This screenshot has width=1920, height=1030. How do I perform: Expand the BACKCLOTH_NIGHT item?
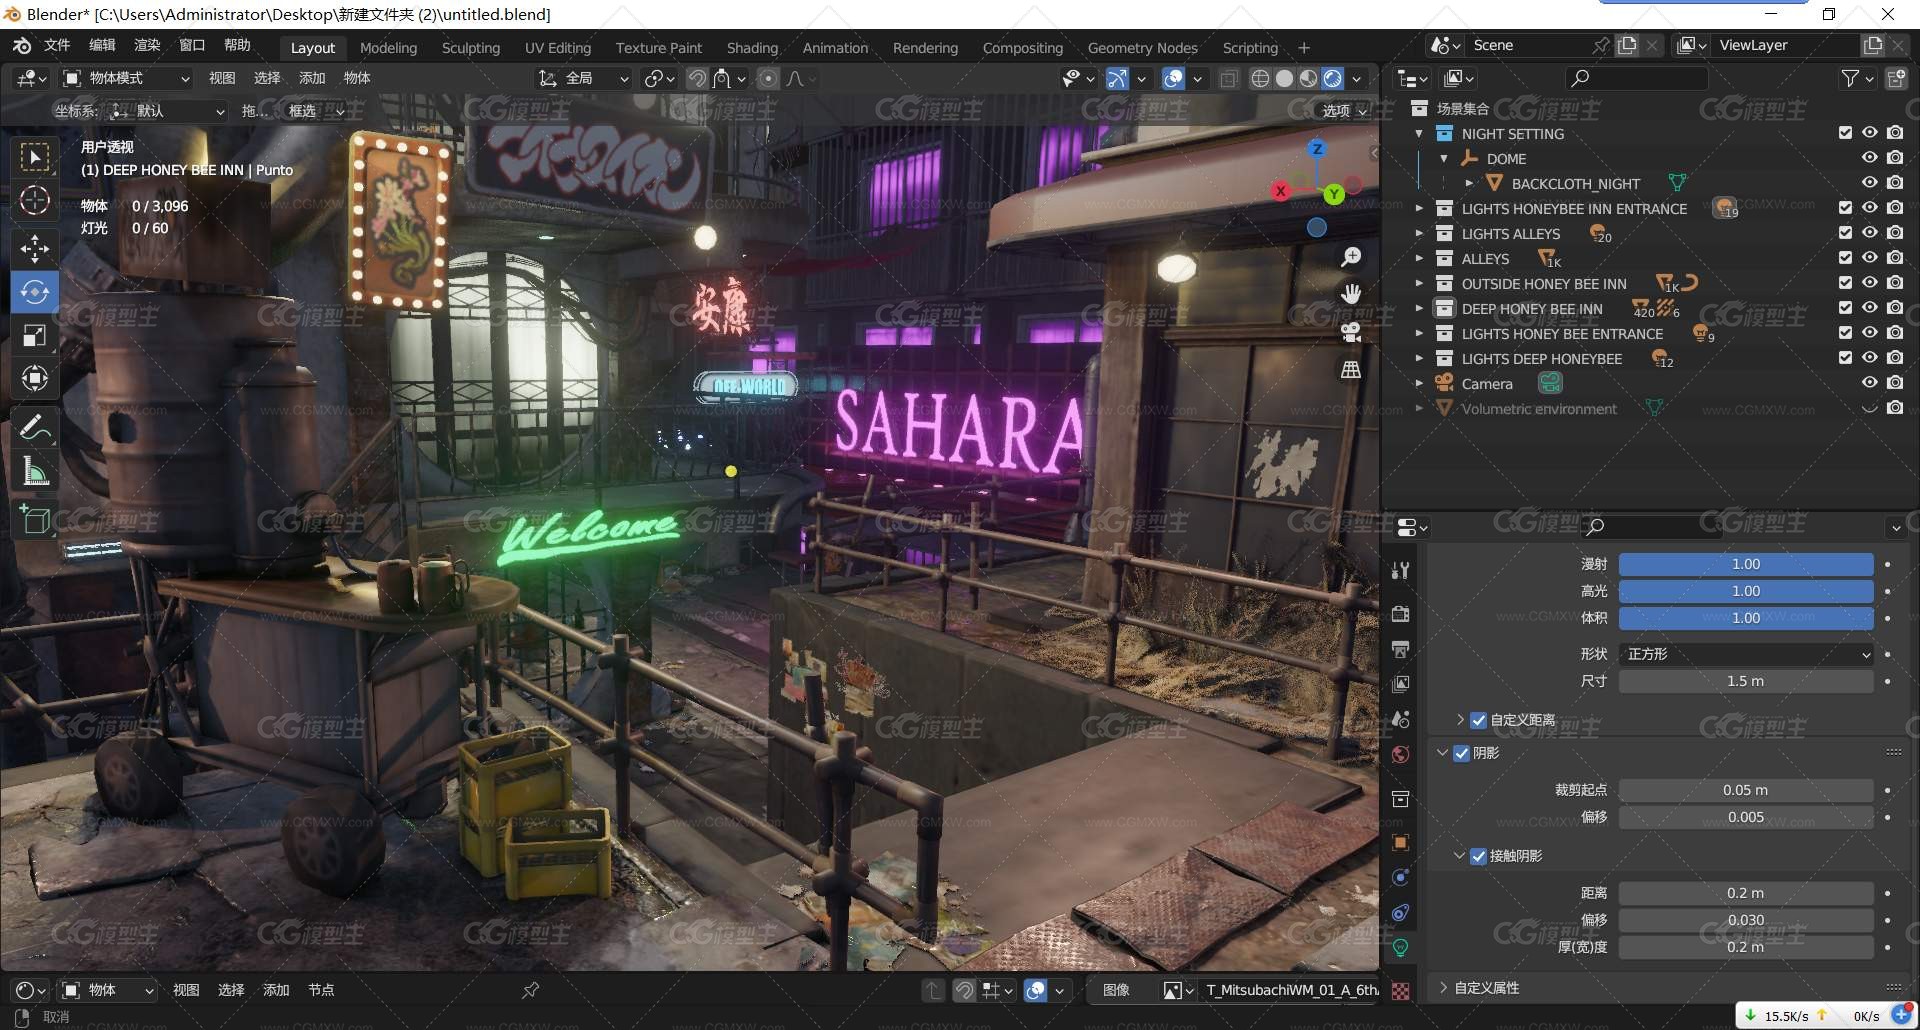pyautogui.click(x=1469, y=183)
